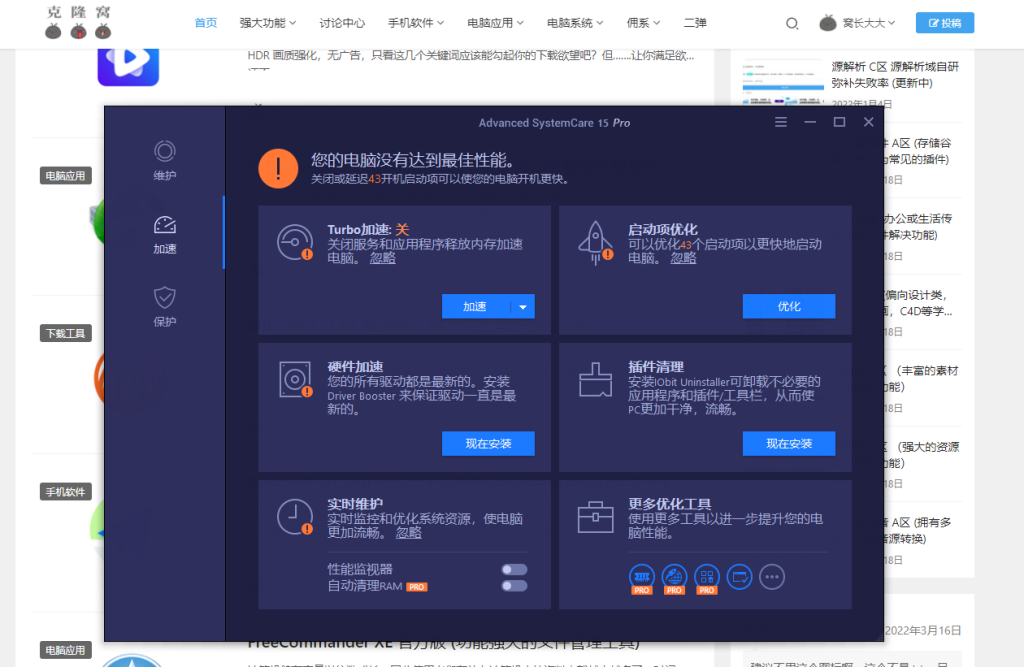Click the 硬件加速 disk drive icon
The width and height of the screenshot is (1024, 667).
point(295,380)
